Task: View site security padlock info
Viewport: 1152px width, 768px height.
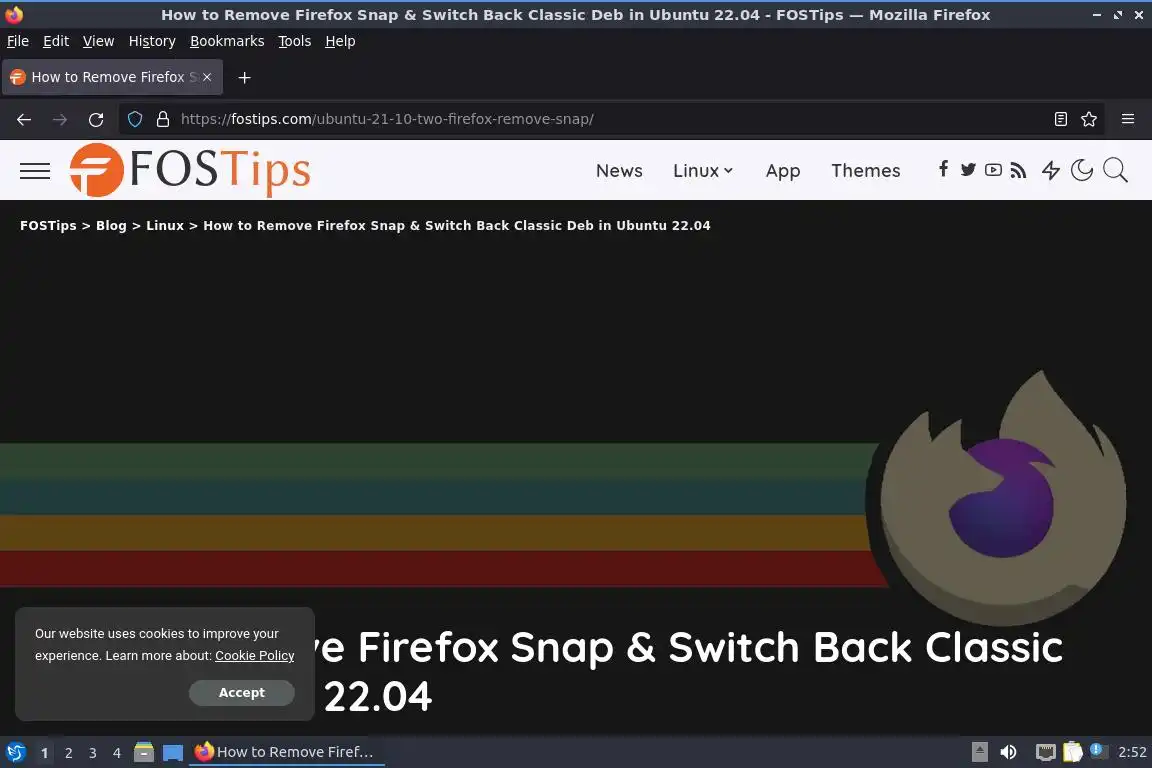Action: coord(163,119)
